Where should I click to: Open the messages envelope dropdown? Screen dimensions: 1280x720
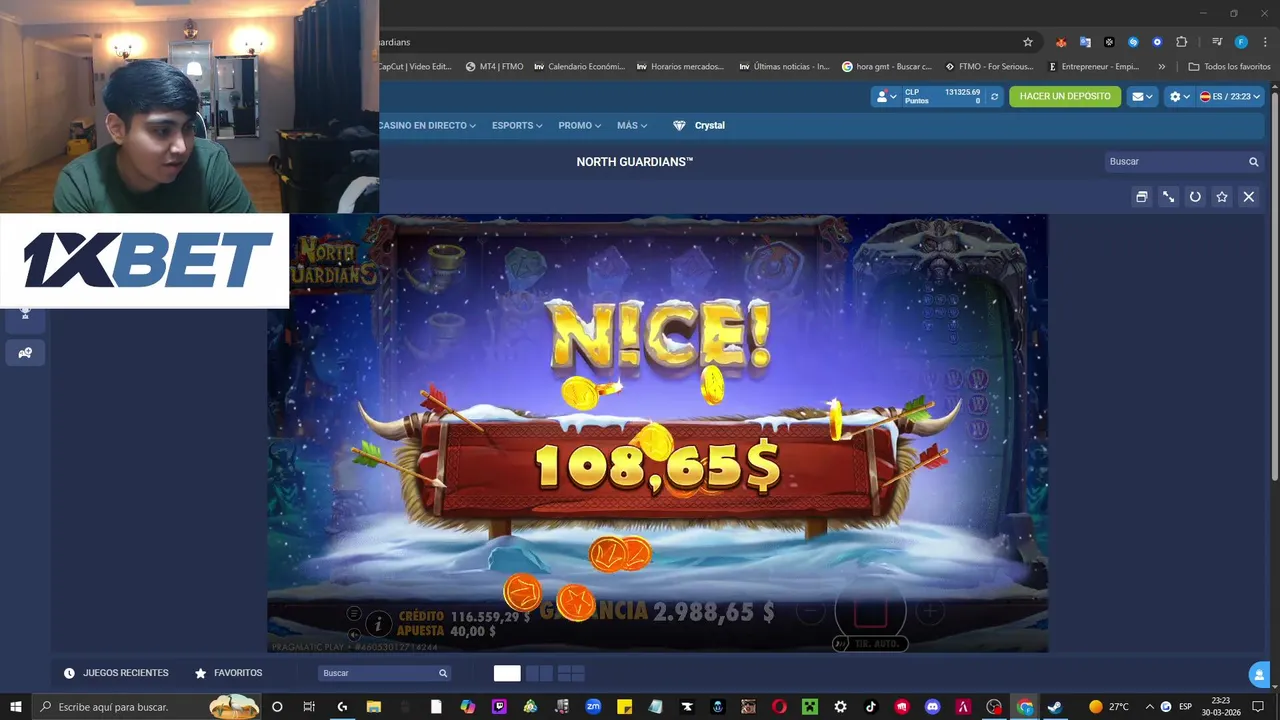(1141, 97)
